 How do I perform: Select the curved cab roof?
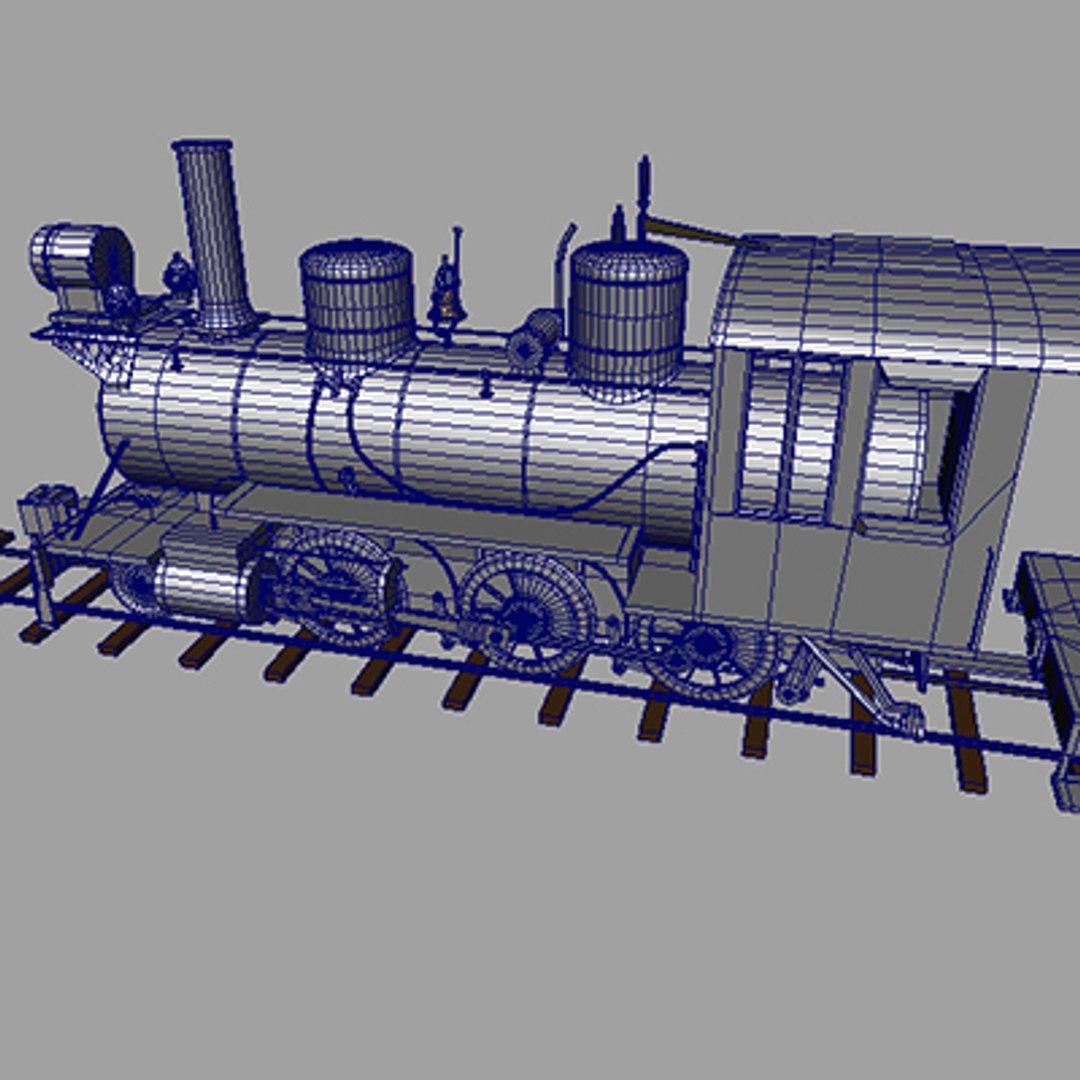tap(895, 300)
